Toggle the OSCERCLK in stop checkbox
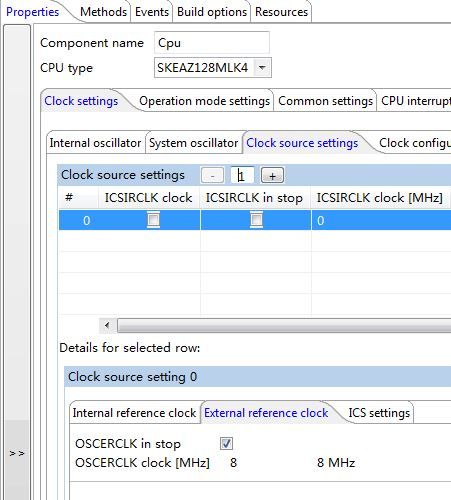Image resolution: width=451 pixels, height=500 pixels. coord(226,443)
